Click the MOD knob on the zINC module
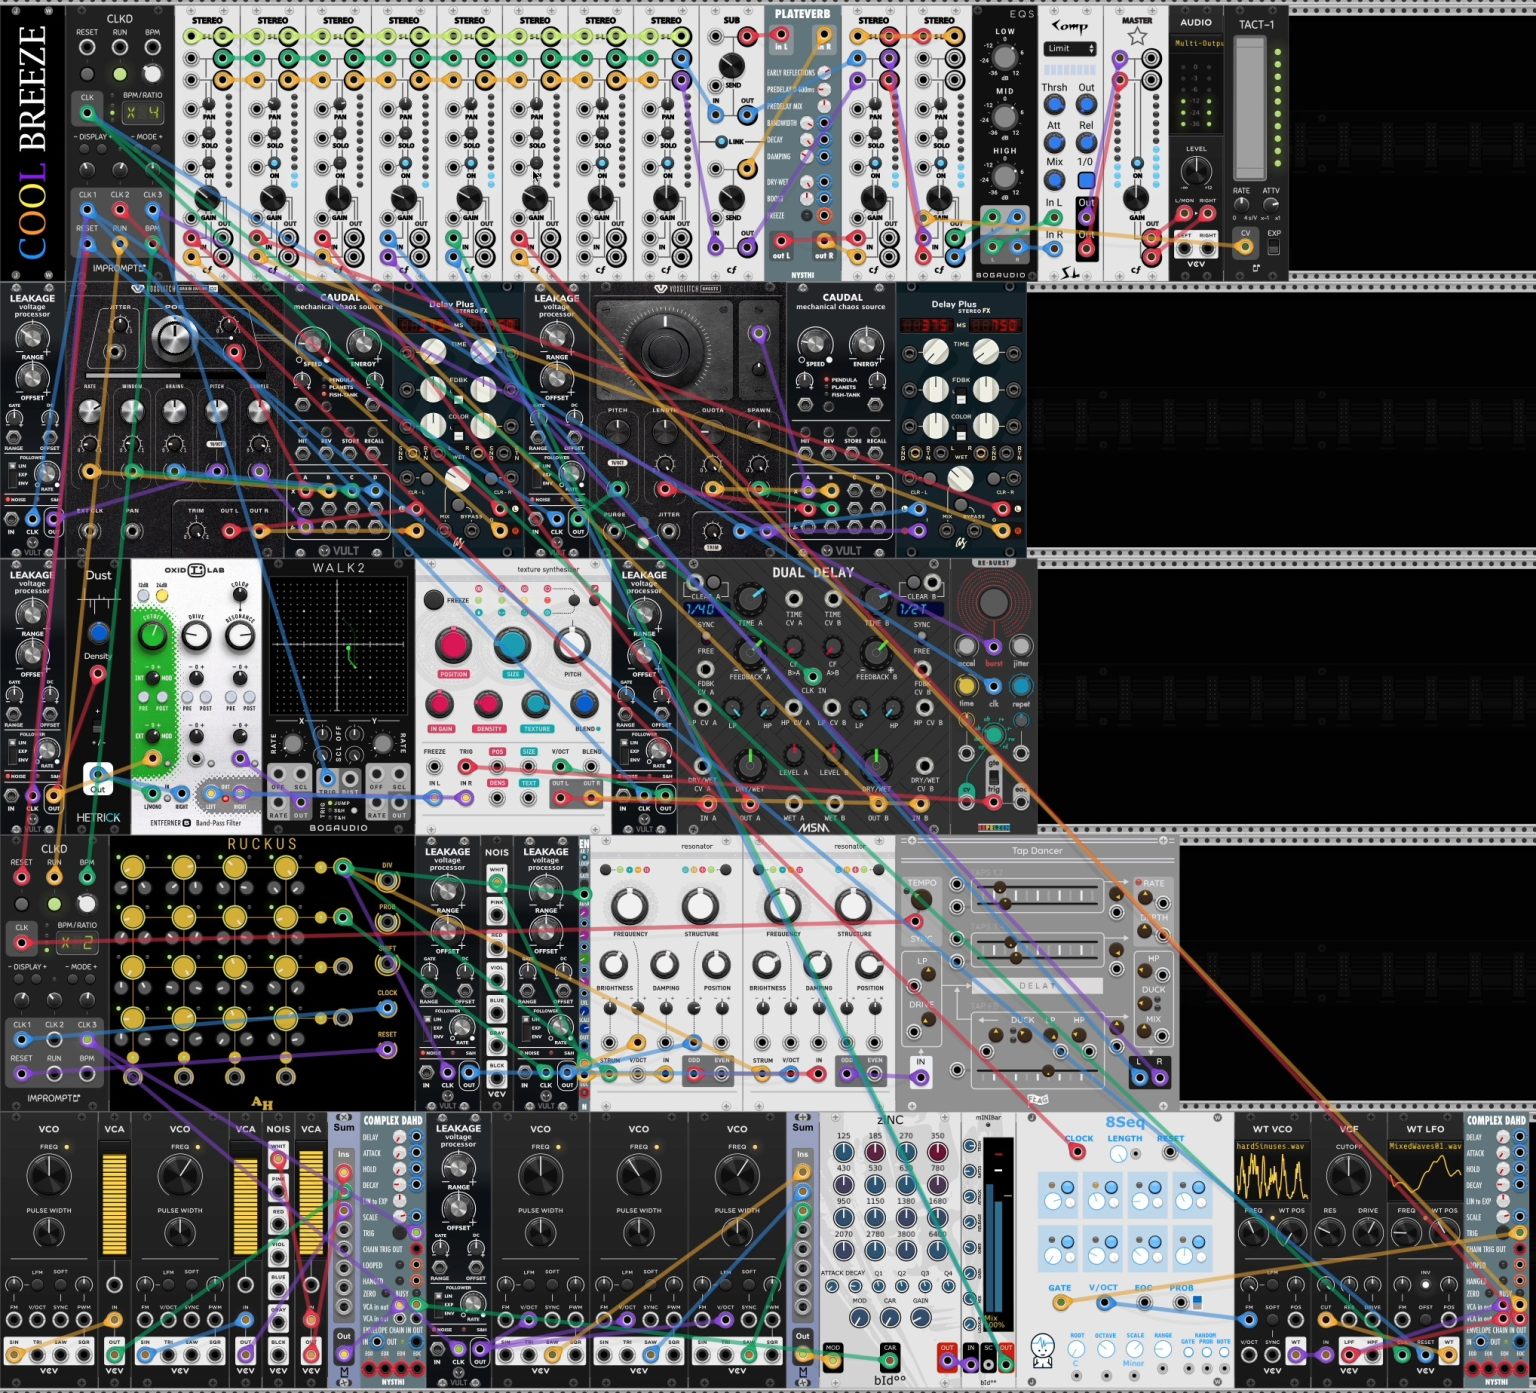The width and height of the screenshot is (1536, 1393). 860,1318
